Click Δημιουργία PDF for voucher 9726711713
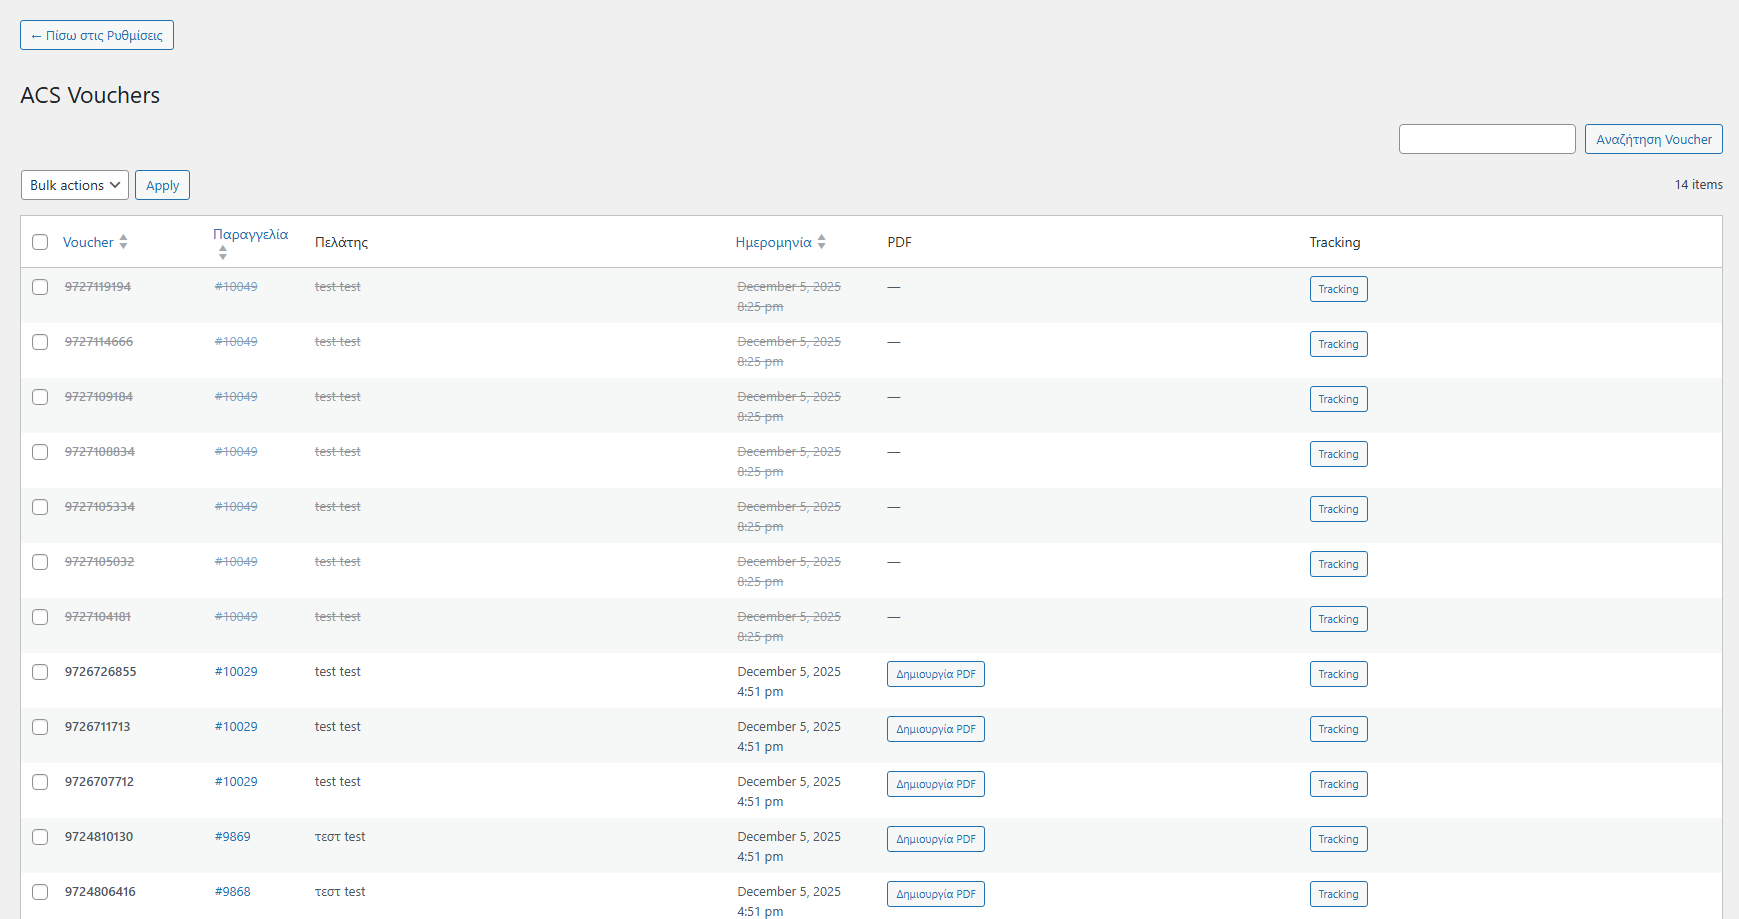This screenshot has height=919, width=1739. [935, 729]
